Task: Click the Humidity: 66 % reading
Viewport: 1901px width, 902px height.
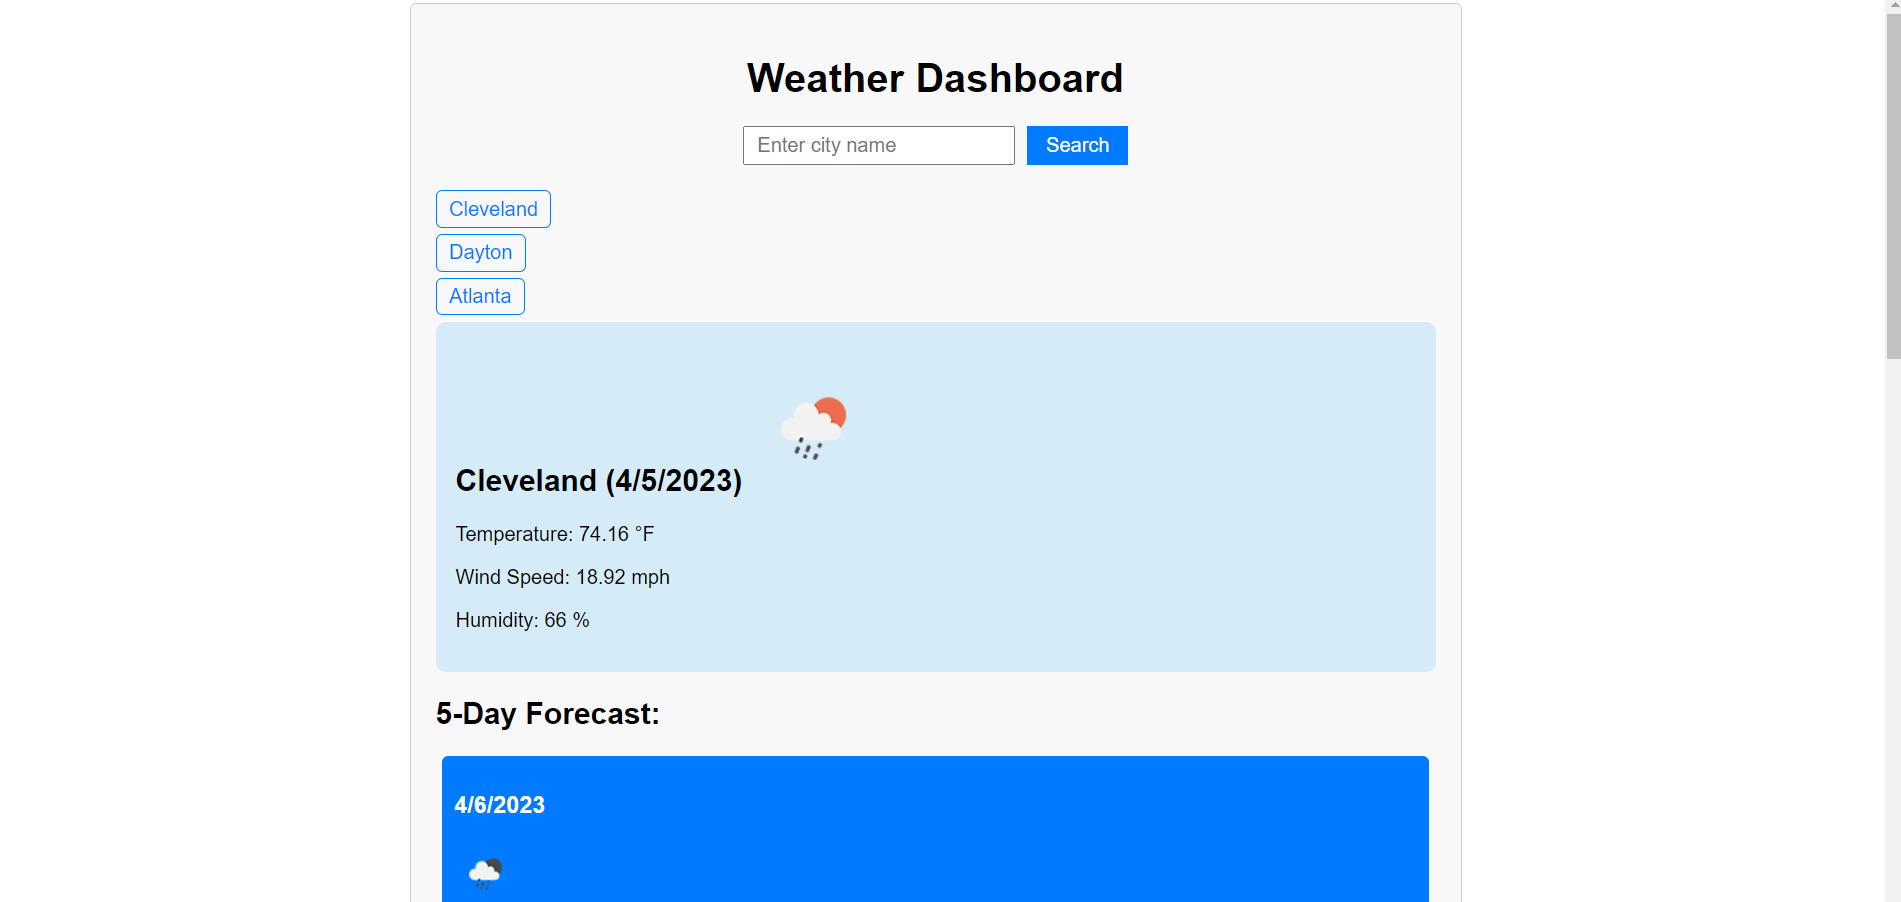Action: 522,620
